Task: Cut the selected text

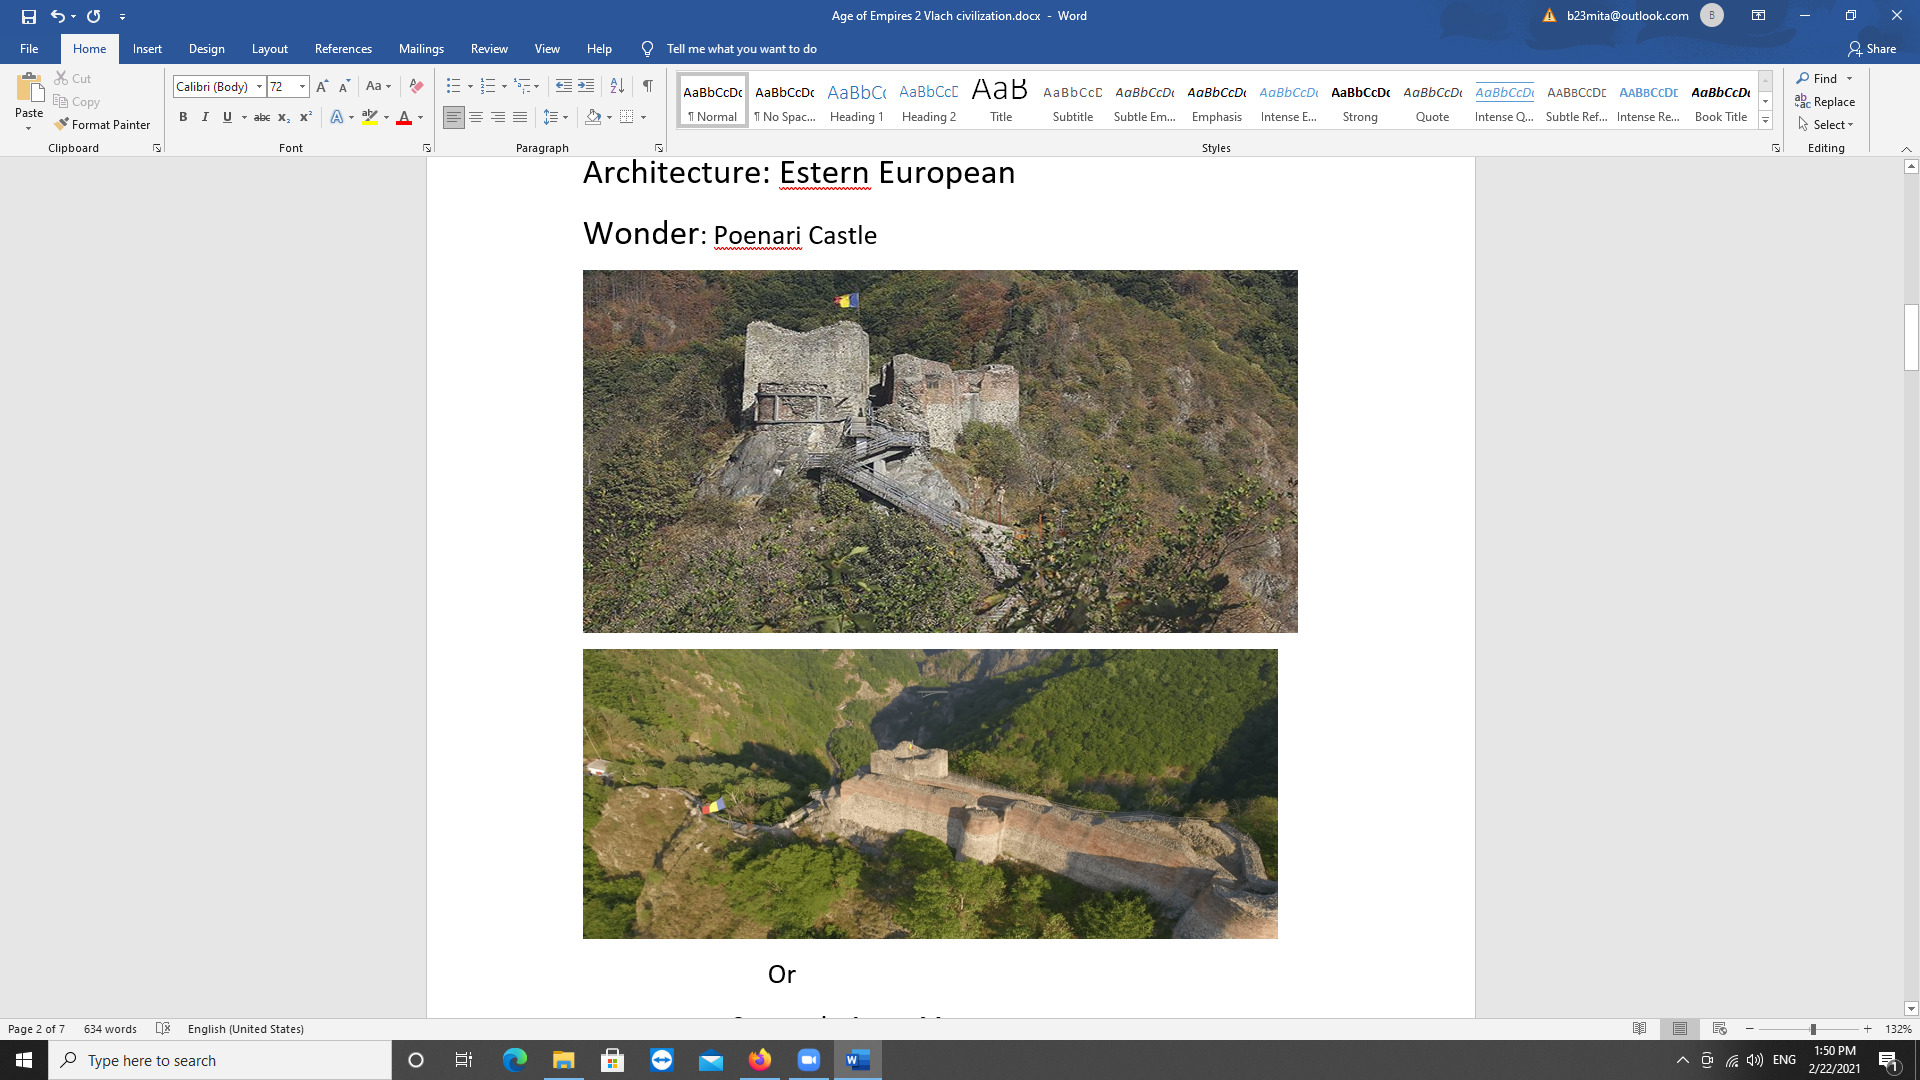Action: pos(73,78)
